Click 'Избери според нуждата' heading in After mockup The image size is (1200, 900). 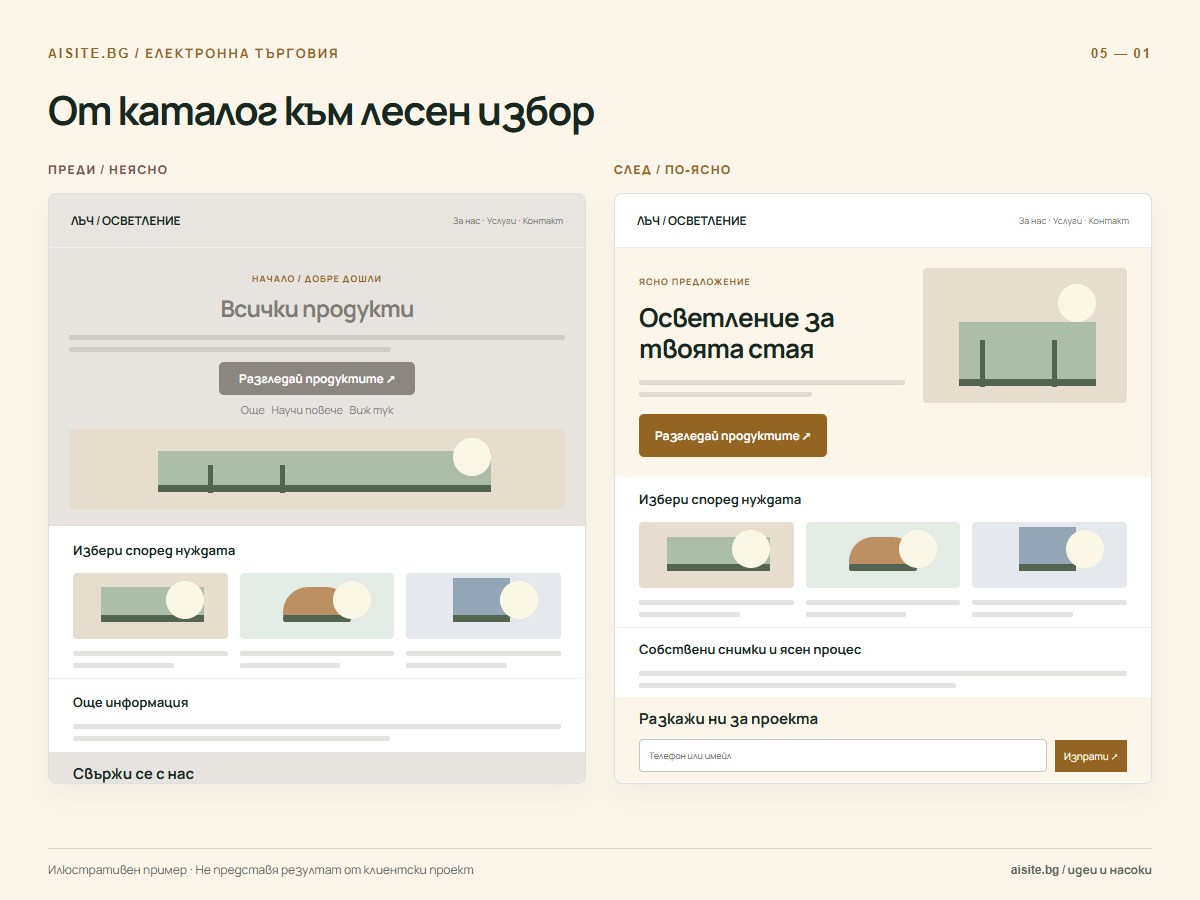tap(720, 500)
